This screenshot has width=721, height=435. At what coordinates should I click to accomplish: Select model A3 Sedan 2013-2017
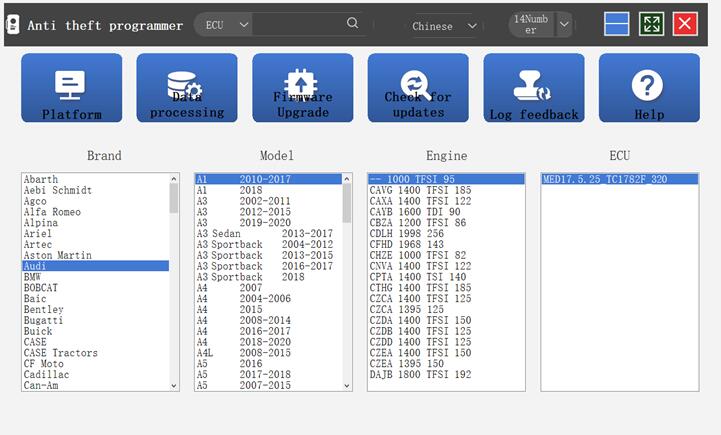[269, 234]
